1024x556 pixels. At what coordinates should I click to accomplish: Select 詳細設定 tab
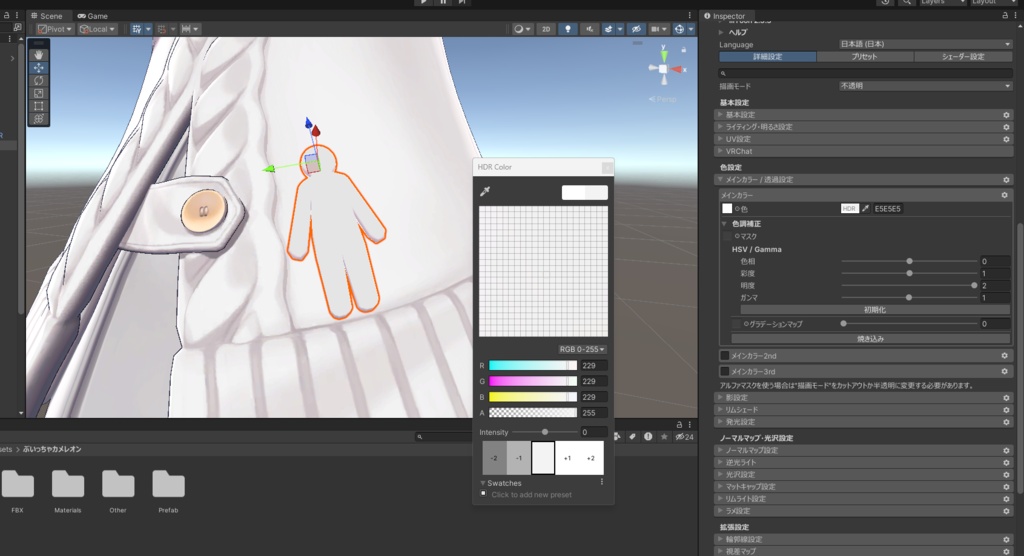pos(767,57)
